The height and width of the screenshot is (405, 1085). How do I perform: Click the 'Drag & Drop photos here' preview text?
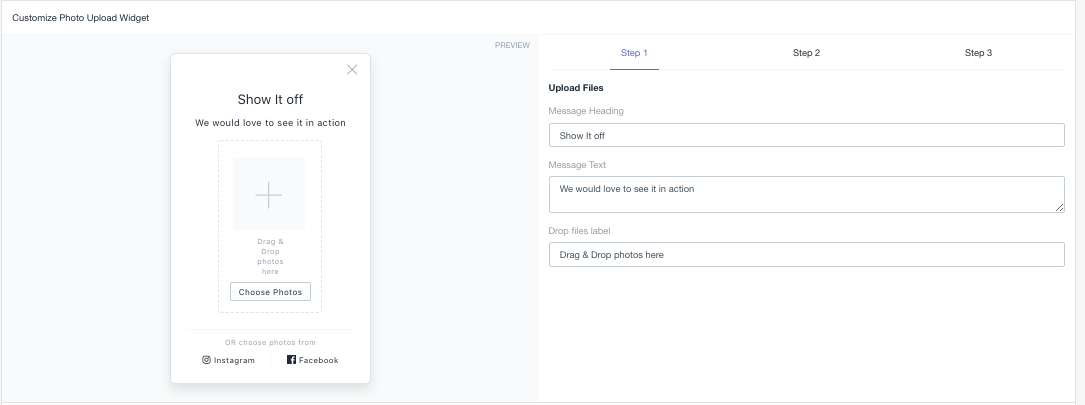[271, 257]
